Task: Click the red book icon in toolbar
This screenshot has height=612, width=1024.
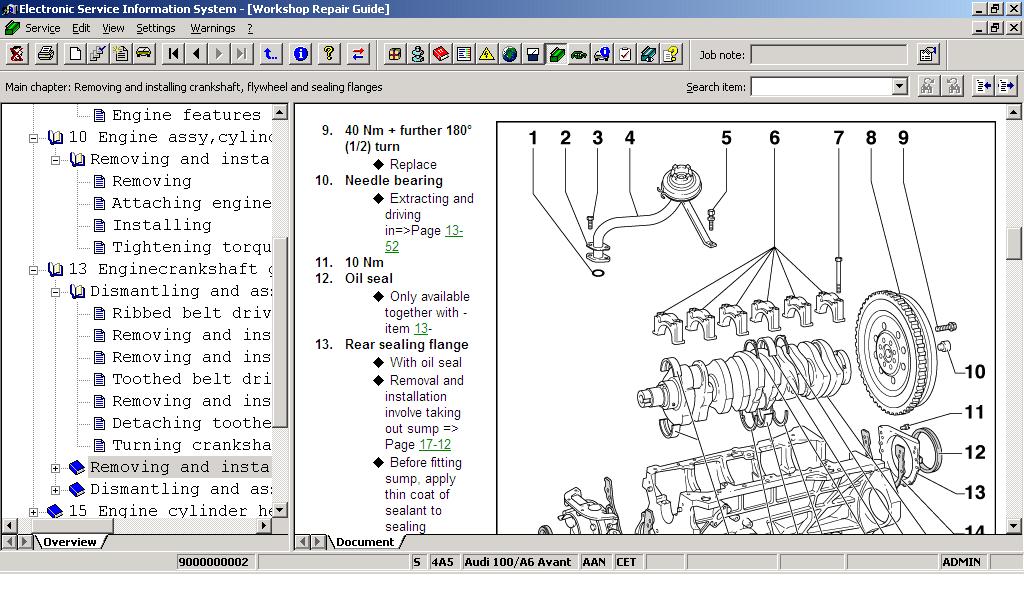Action: pyautogui.click(x=441, y=54)
